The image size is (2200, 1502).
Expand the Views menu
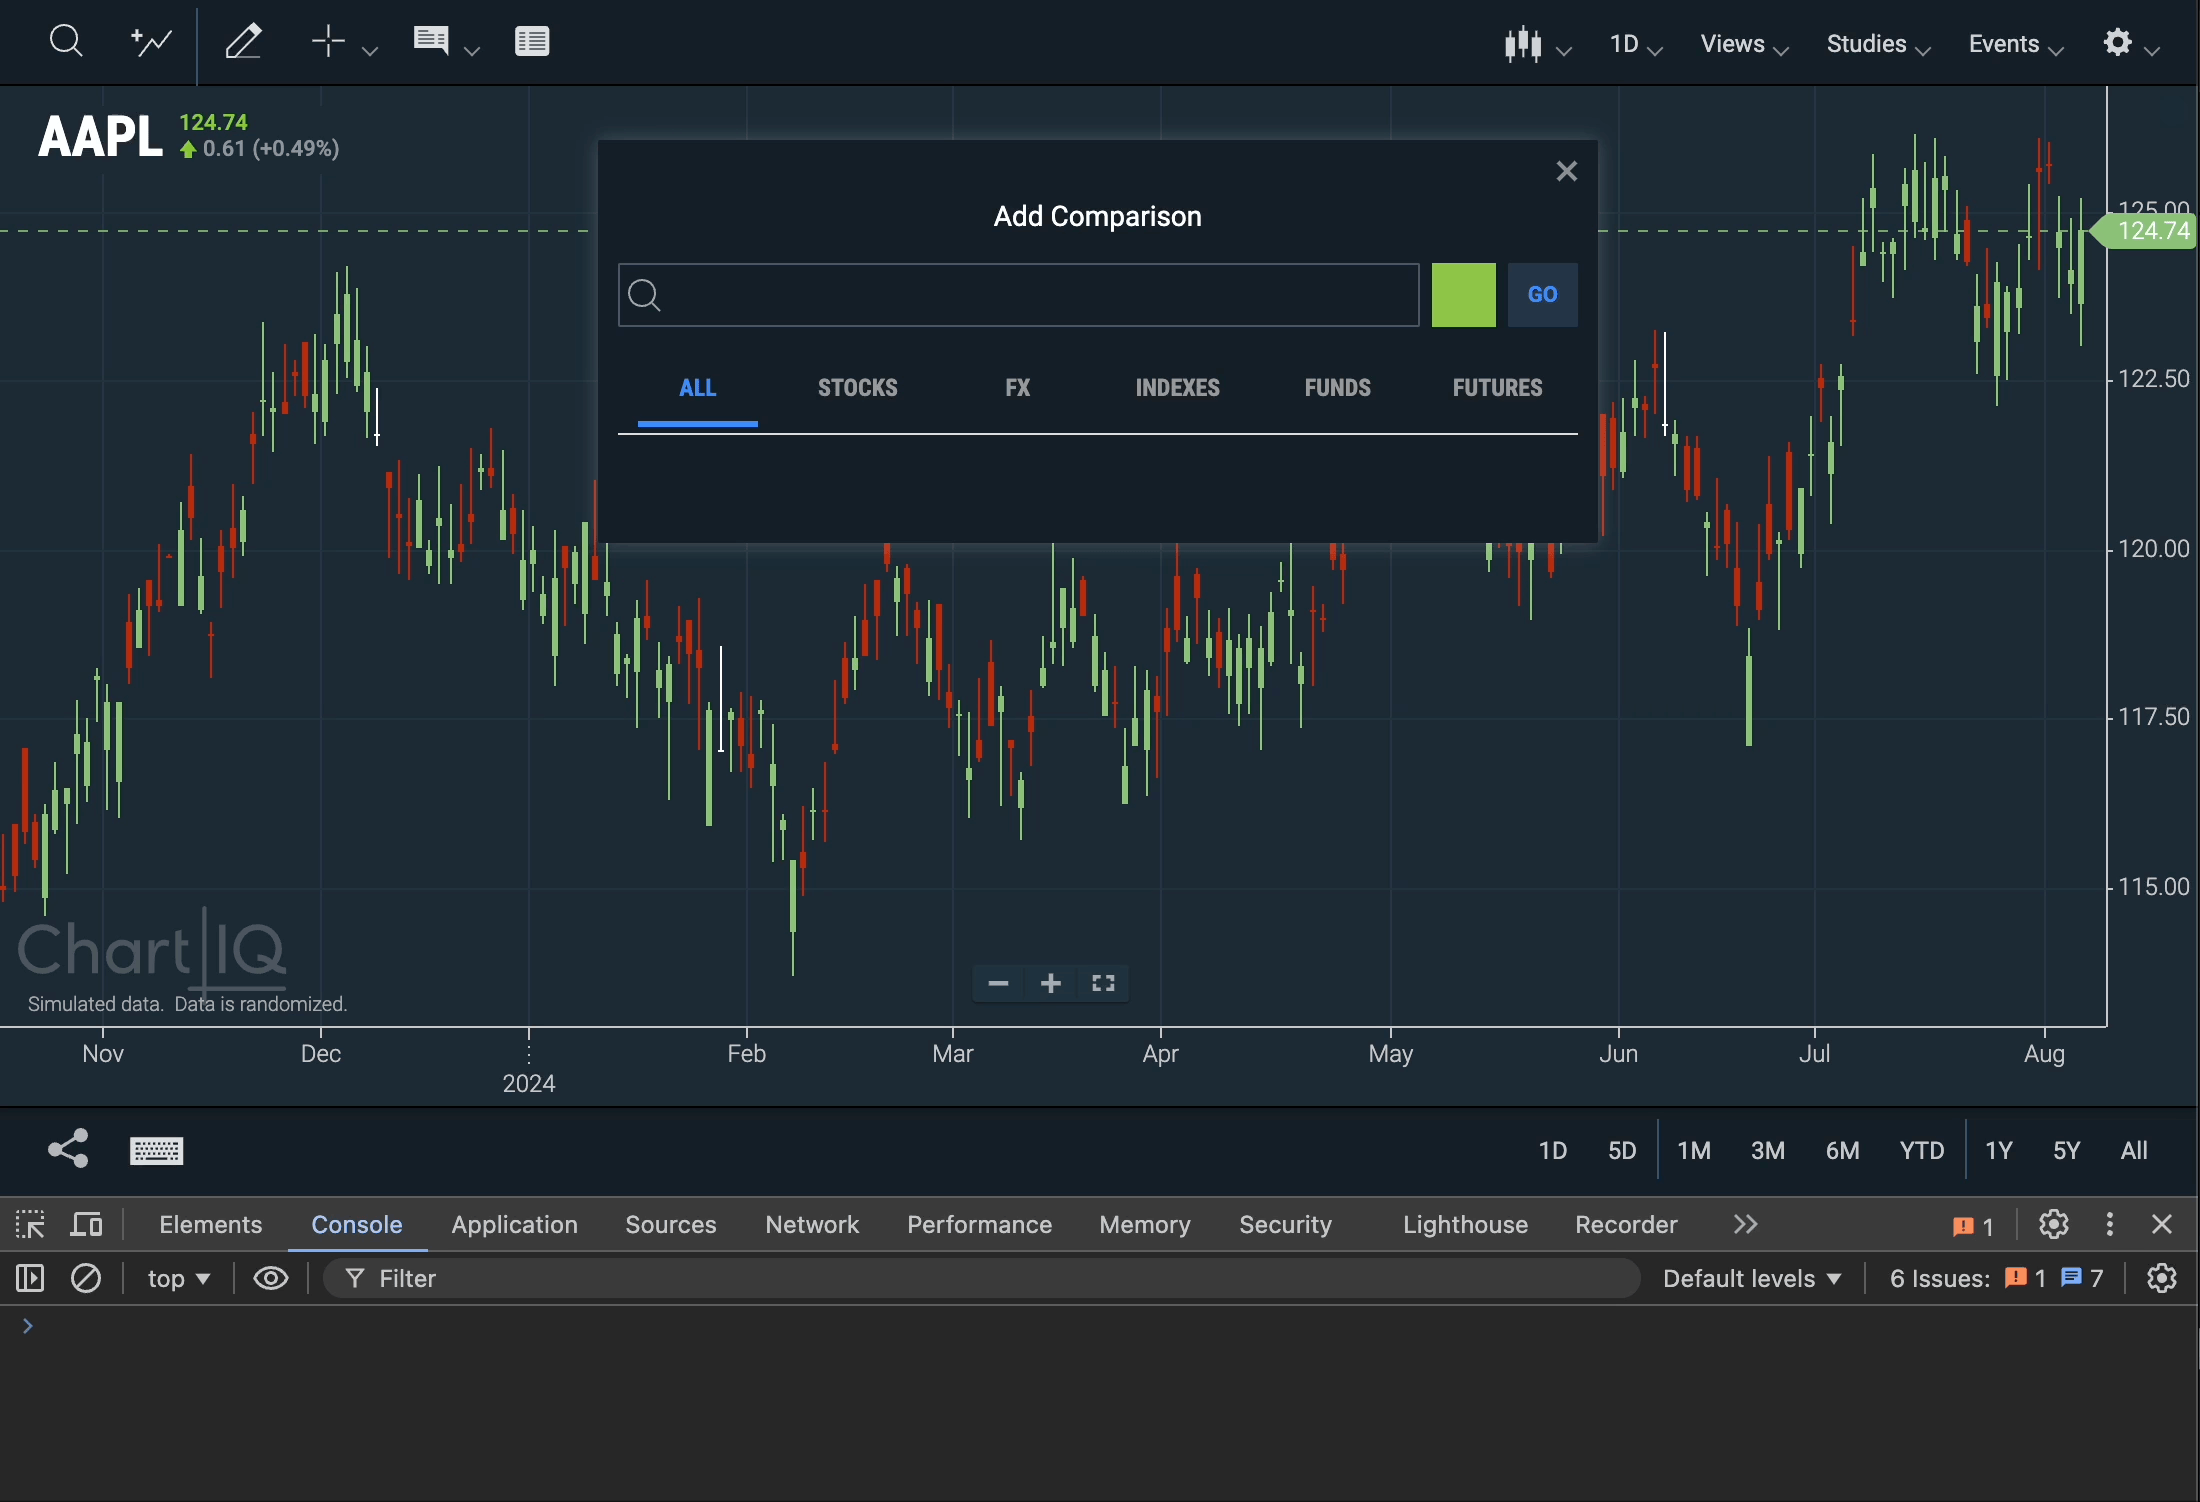(x=1745, y=44)
